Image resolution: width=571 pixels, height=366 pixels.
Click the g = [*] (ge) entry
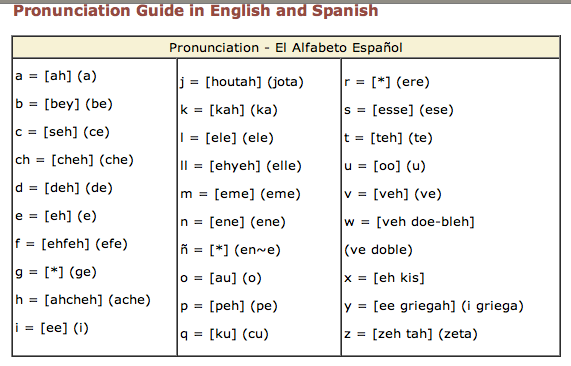click(x=56, y=272)
